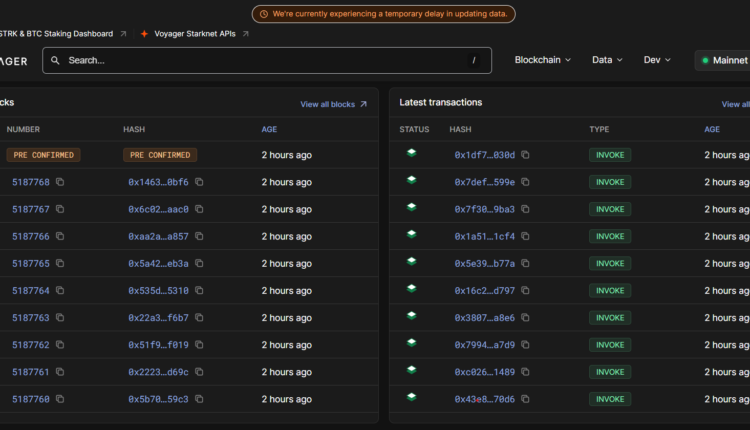Open View all blocks link
750x430 pixels.
(333, 104)
